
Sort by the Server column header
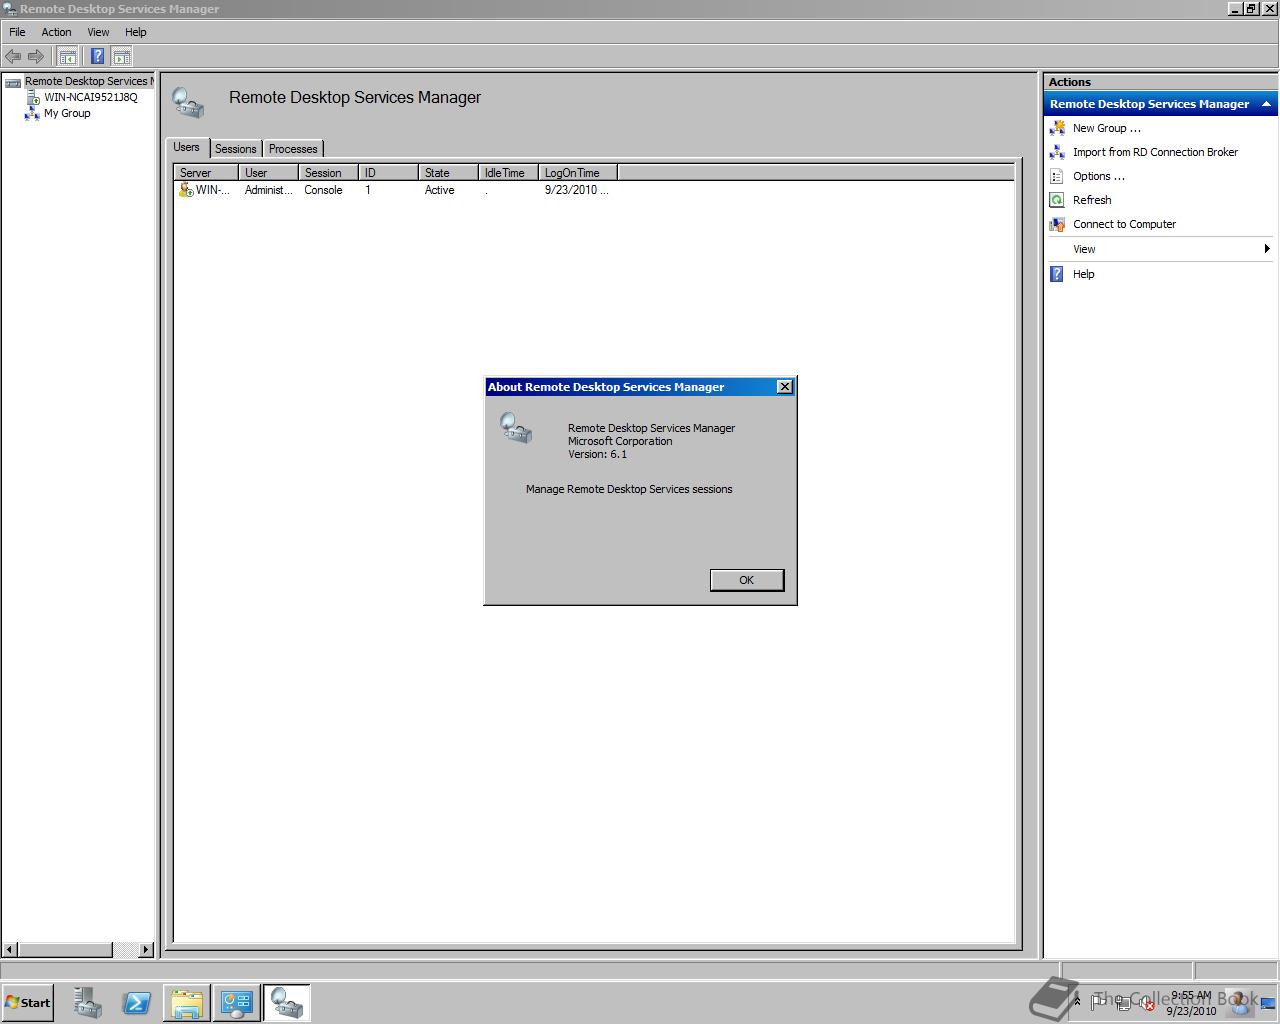[206, 173]
